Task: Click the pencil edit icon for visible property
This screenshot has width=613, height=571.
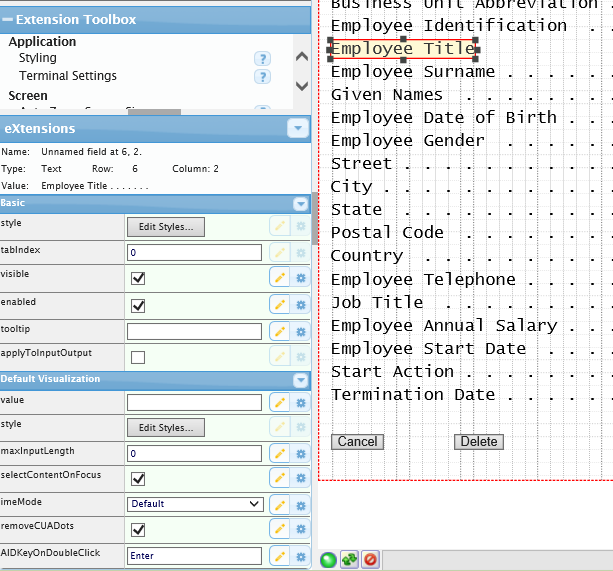Action: coord(279,278)
